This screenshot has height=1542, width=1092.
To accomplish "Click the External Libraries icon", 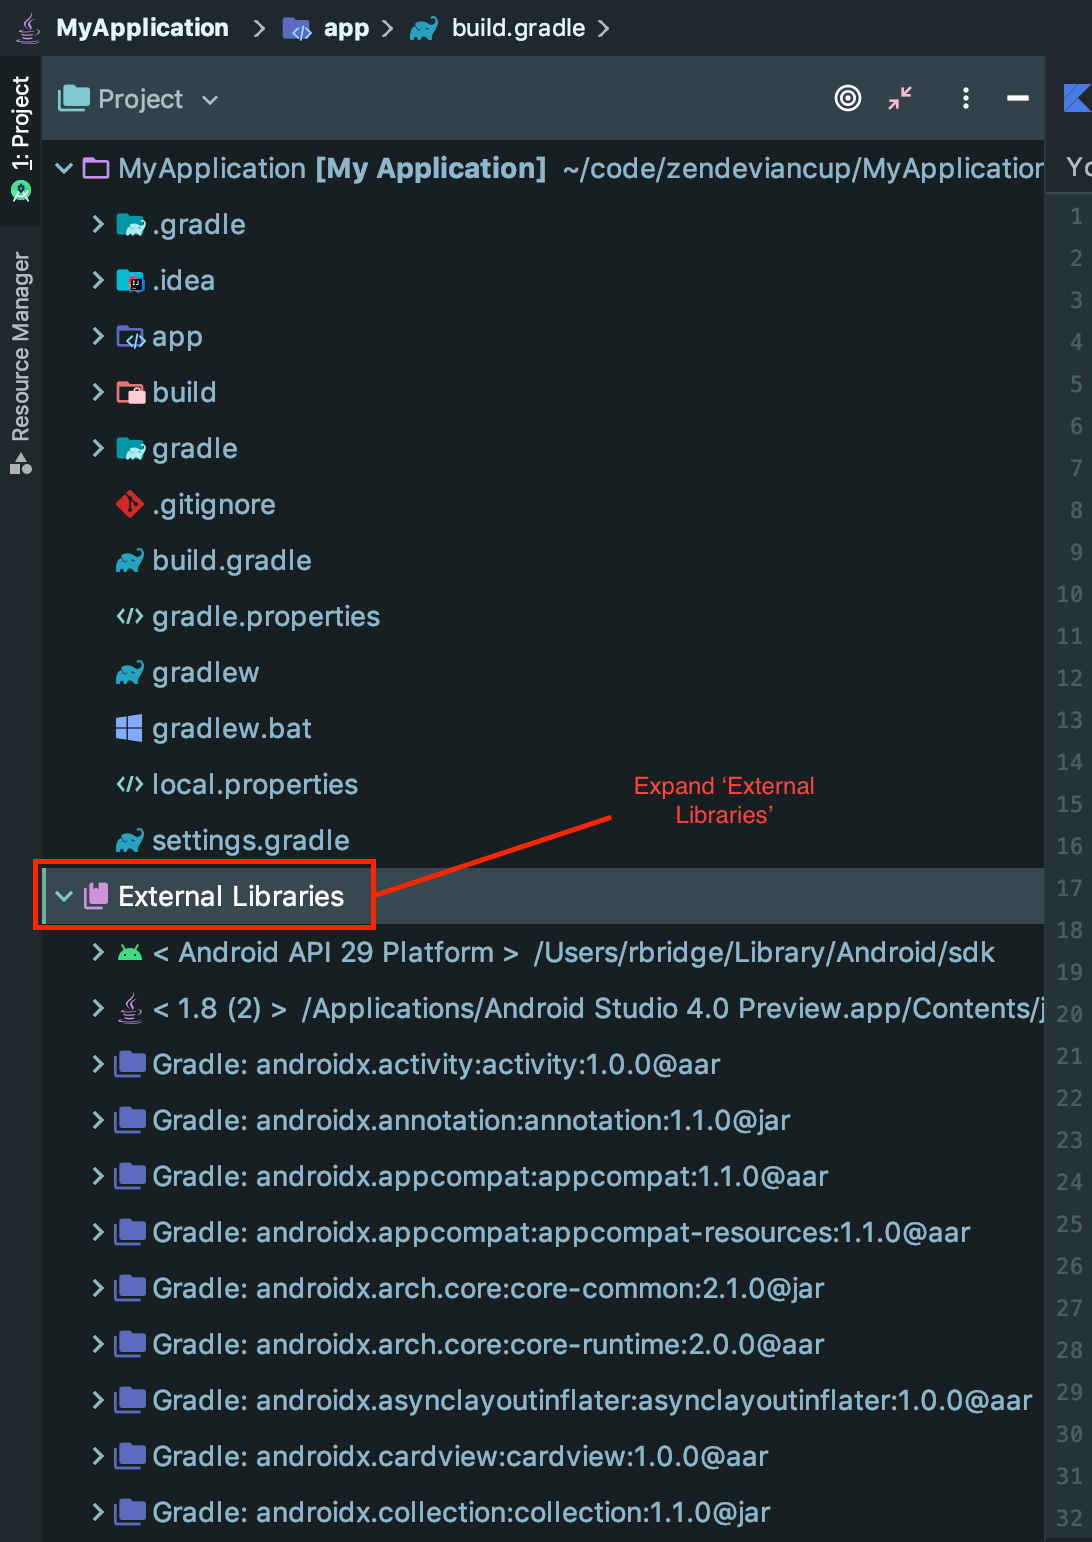I will click(96, 896).
